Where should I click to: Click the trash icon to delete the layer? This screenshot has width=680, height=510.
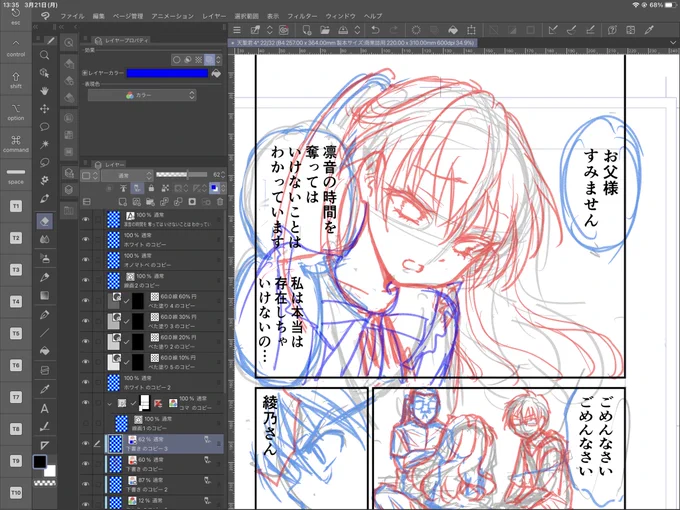[220, 202]
